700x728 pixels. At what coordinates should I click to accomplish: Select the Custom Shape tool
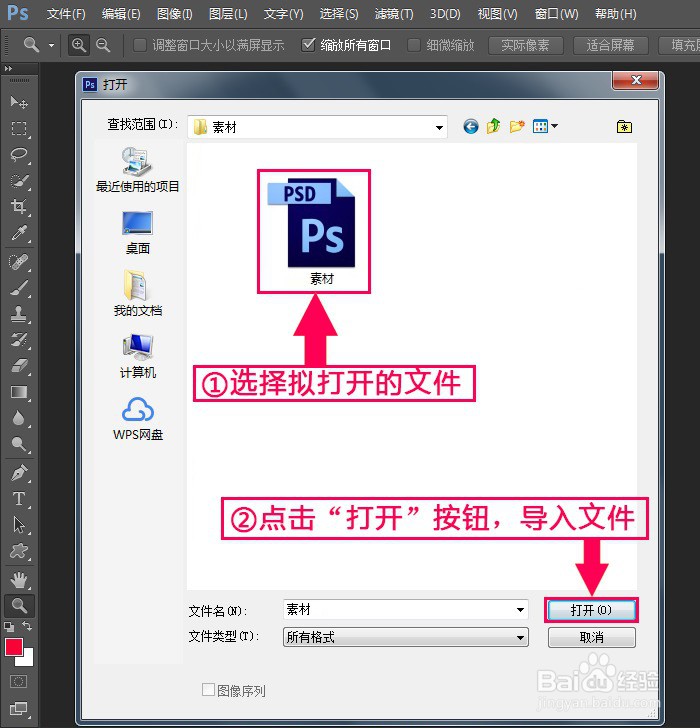[19, 551]
